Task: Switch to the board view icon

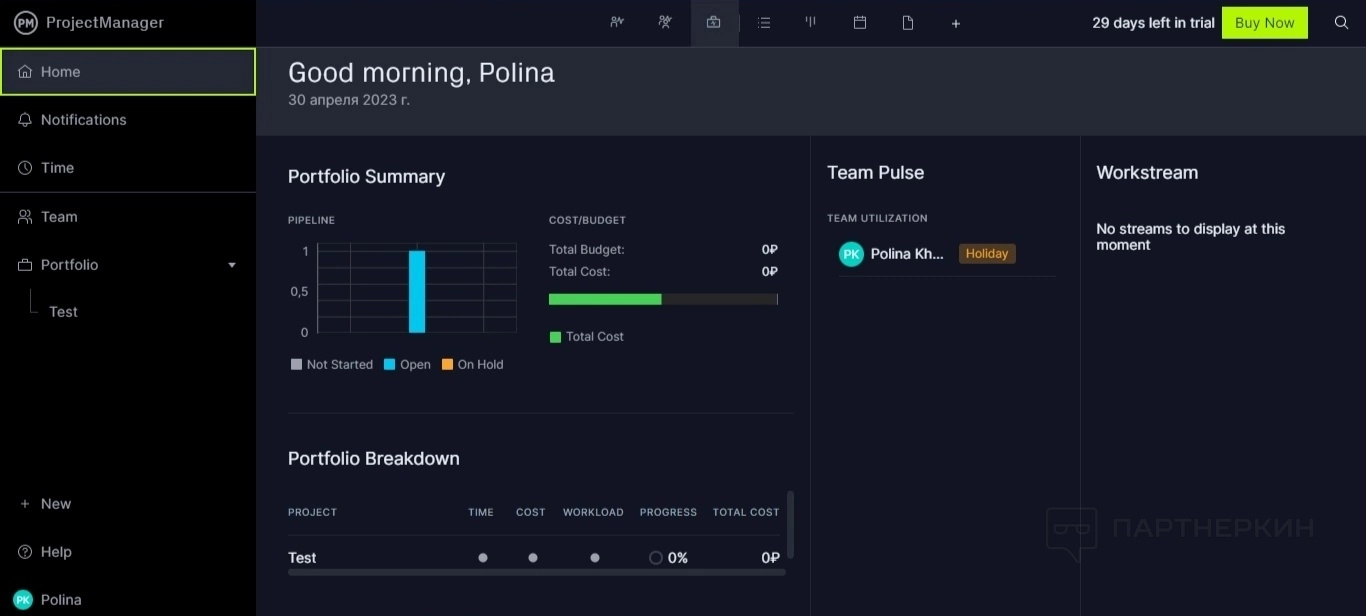Action: tap(811, 23)
